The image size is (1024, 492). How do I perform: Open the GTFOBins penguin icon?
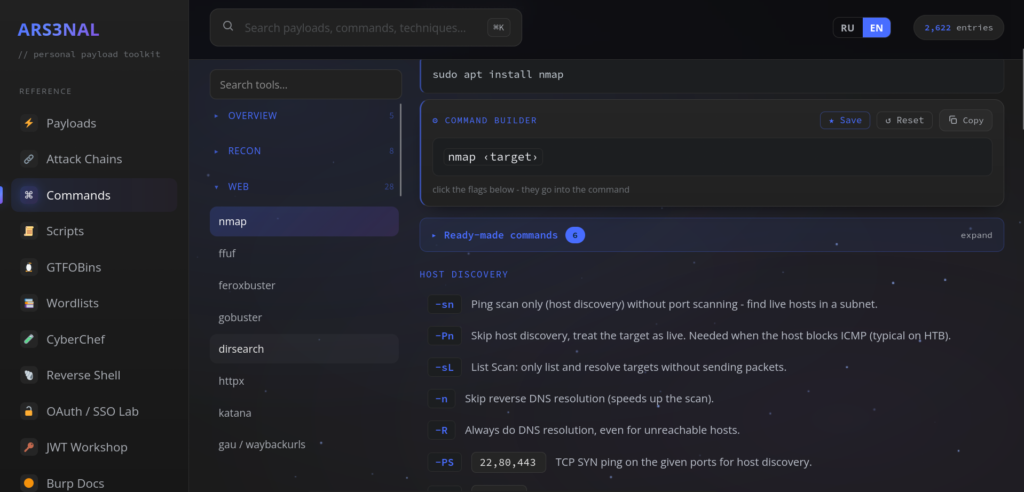[29, 267]
